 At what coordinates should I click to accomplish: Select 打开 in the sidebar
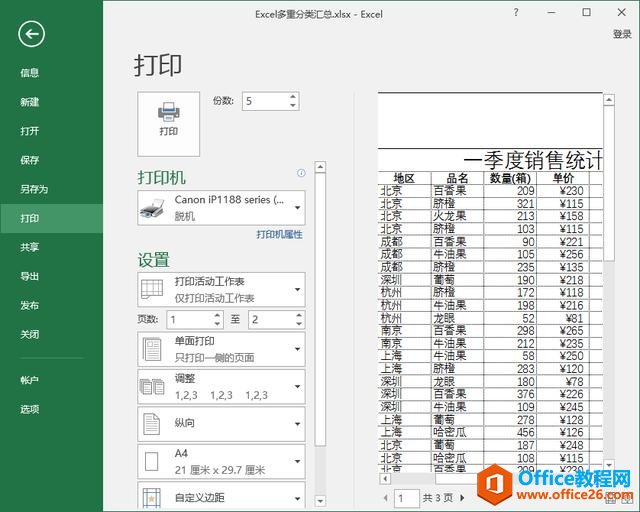coord(51,131)
